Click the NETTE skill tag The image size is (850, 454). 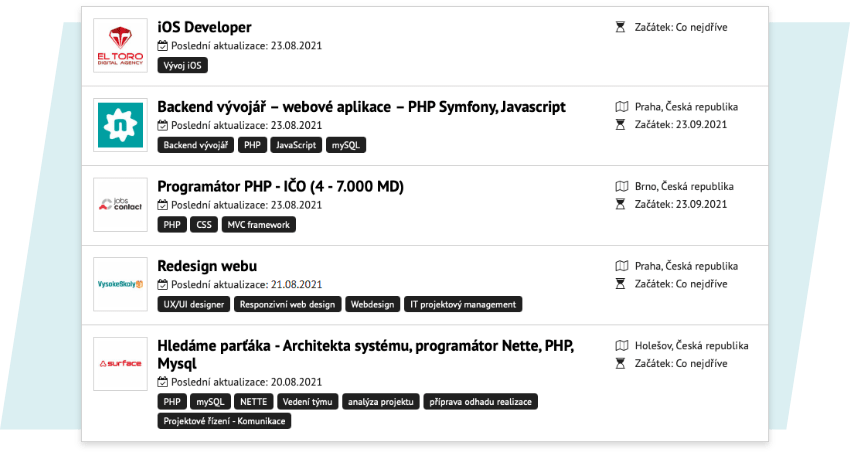[x=255, y=402]
